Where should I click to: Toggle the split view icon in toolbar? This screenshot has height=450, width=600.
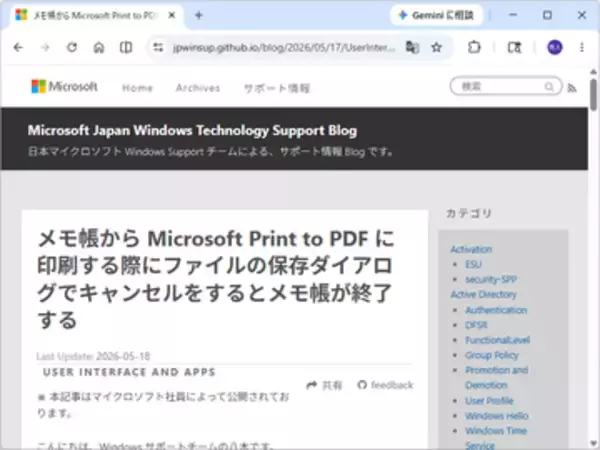pos(126,47)
